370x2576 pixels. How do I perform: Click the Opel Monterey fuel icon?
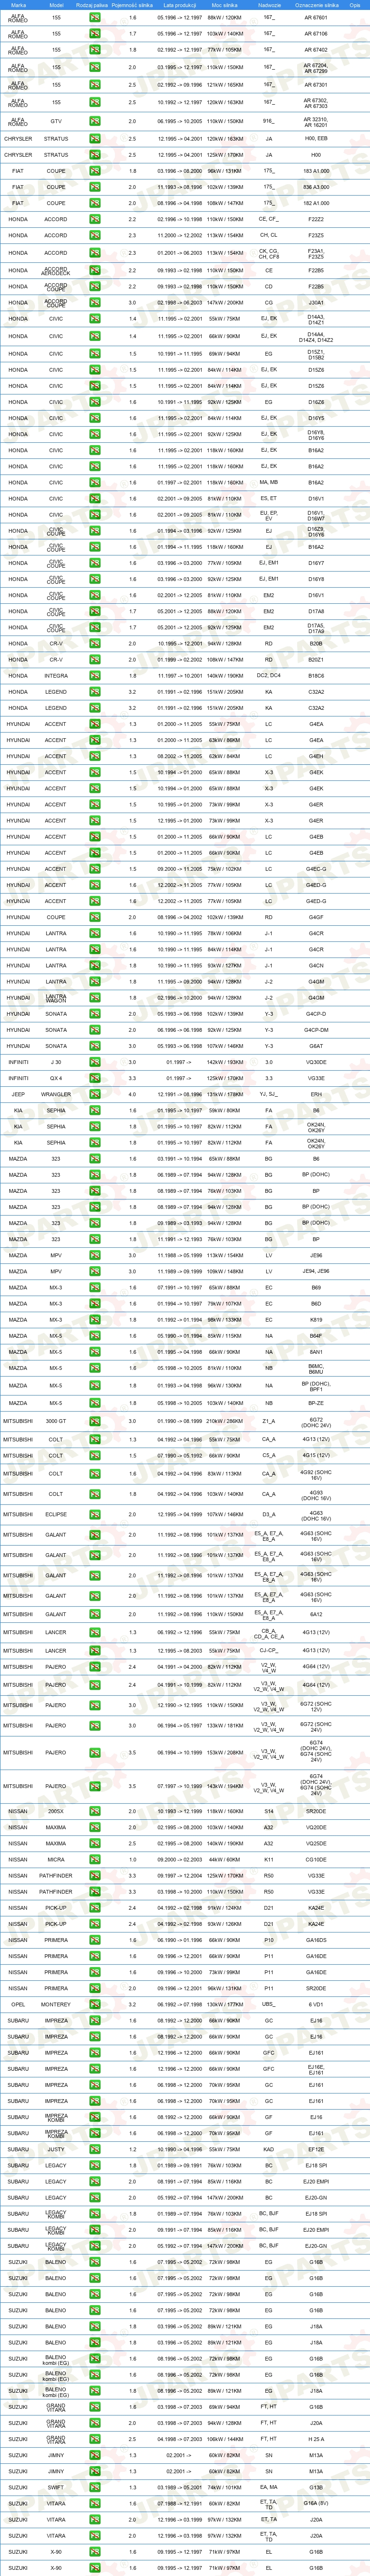(95, 2004)
